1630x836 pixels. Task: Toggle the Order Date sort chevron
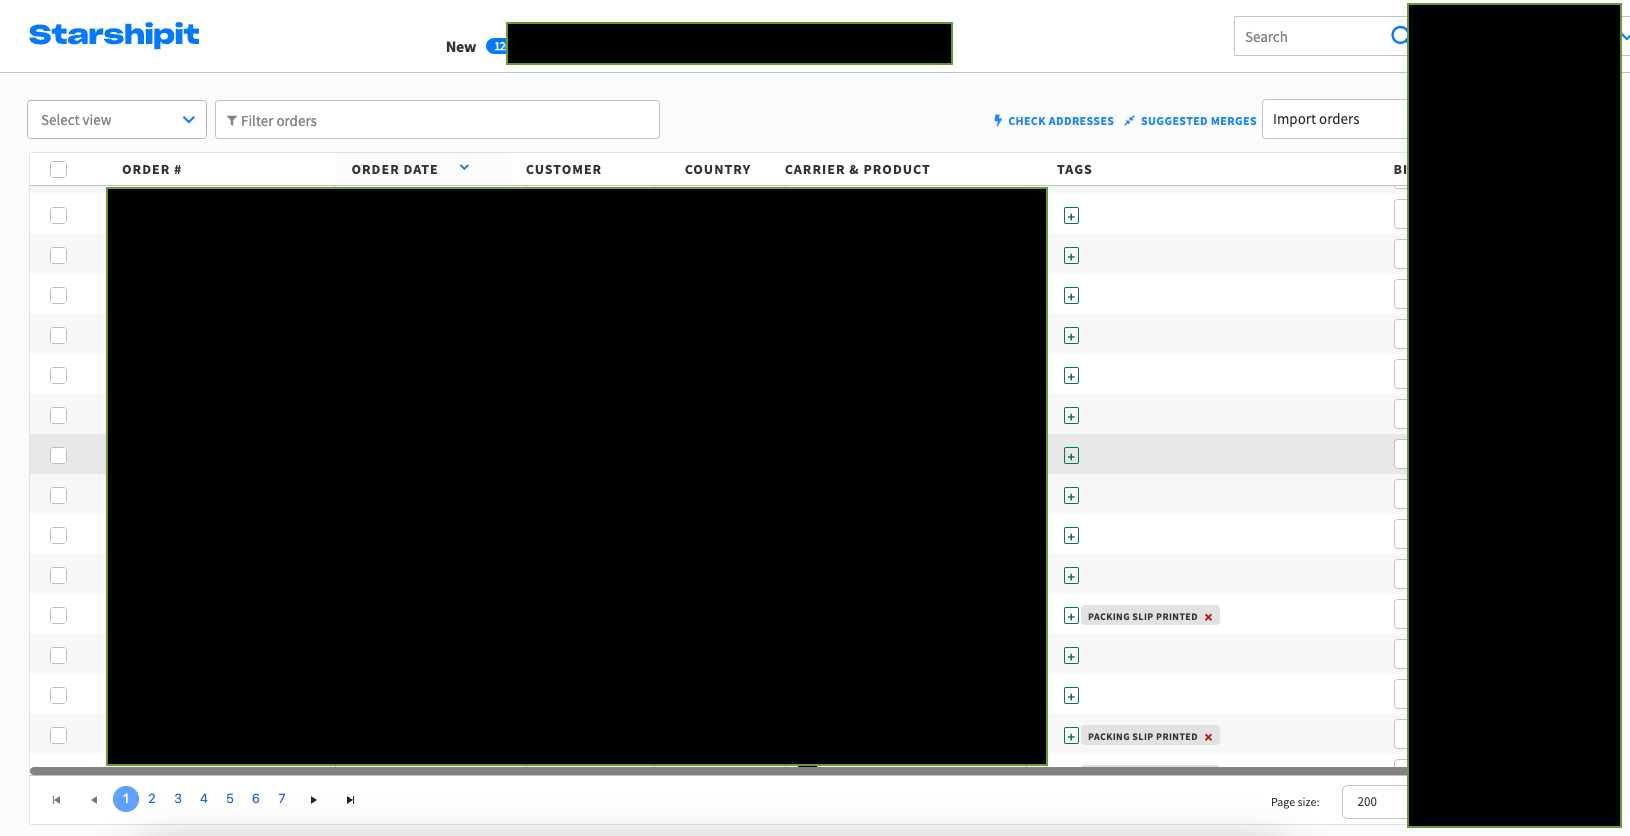point(464,168)
